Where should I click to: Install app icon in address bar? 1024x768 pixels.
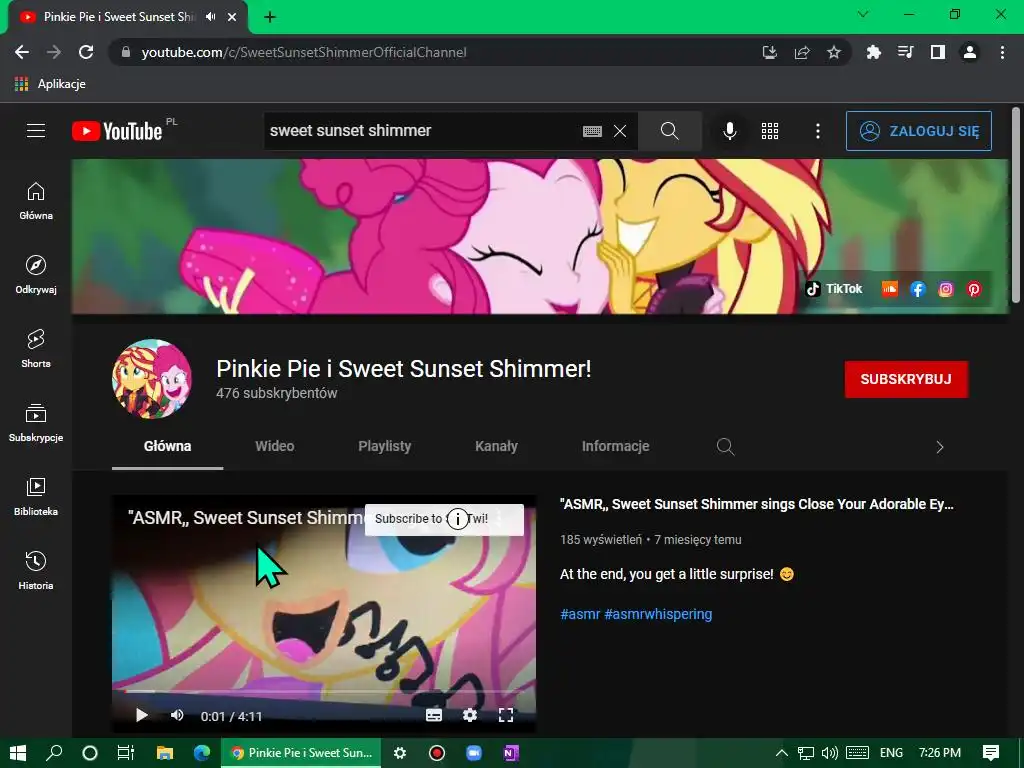(770, 52)
